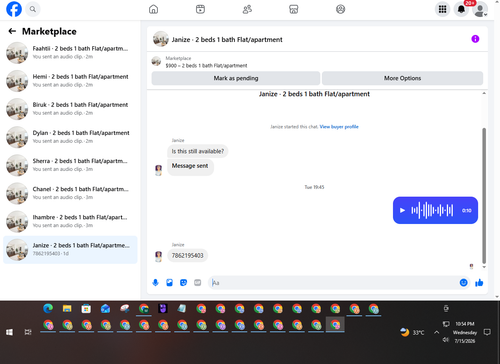This screenshot has width=500, height=364.
Task: Open Task View on the taskbar
Action: [x=28, y=332]
